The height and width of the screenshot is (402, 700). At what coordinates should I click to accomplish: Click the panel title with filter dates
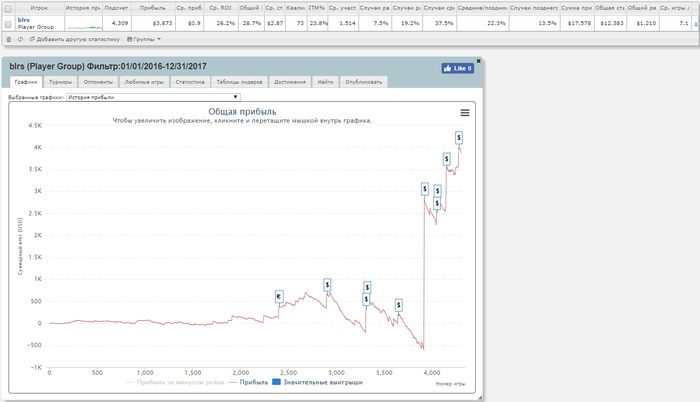click(x=108, y=67)
